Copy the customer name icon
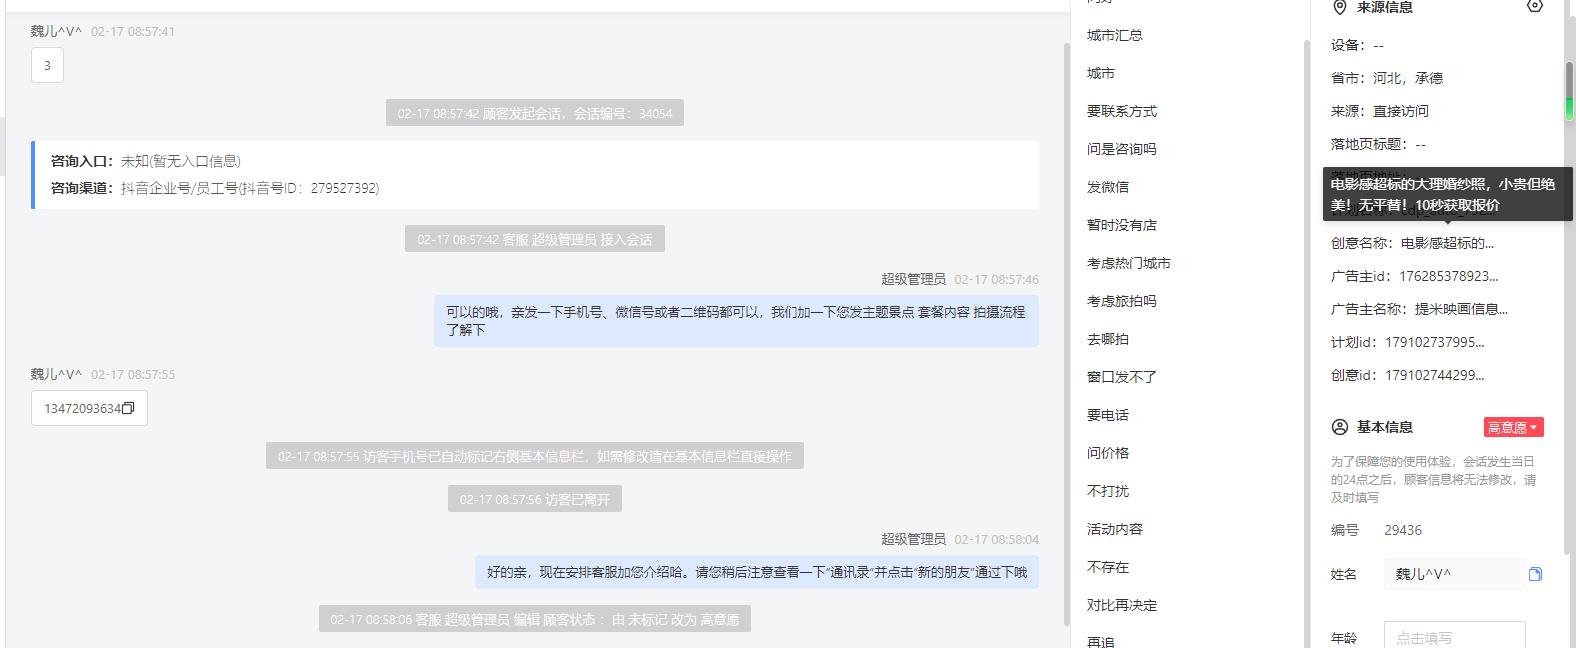The image size is (1576, 648). click(1535, 574)
